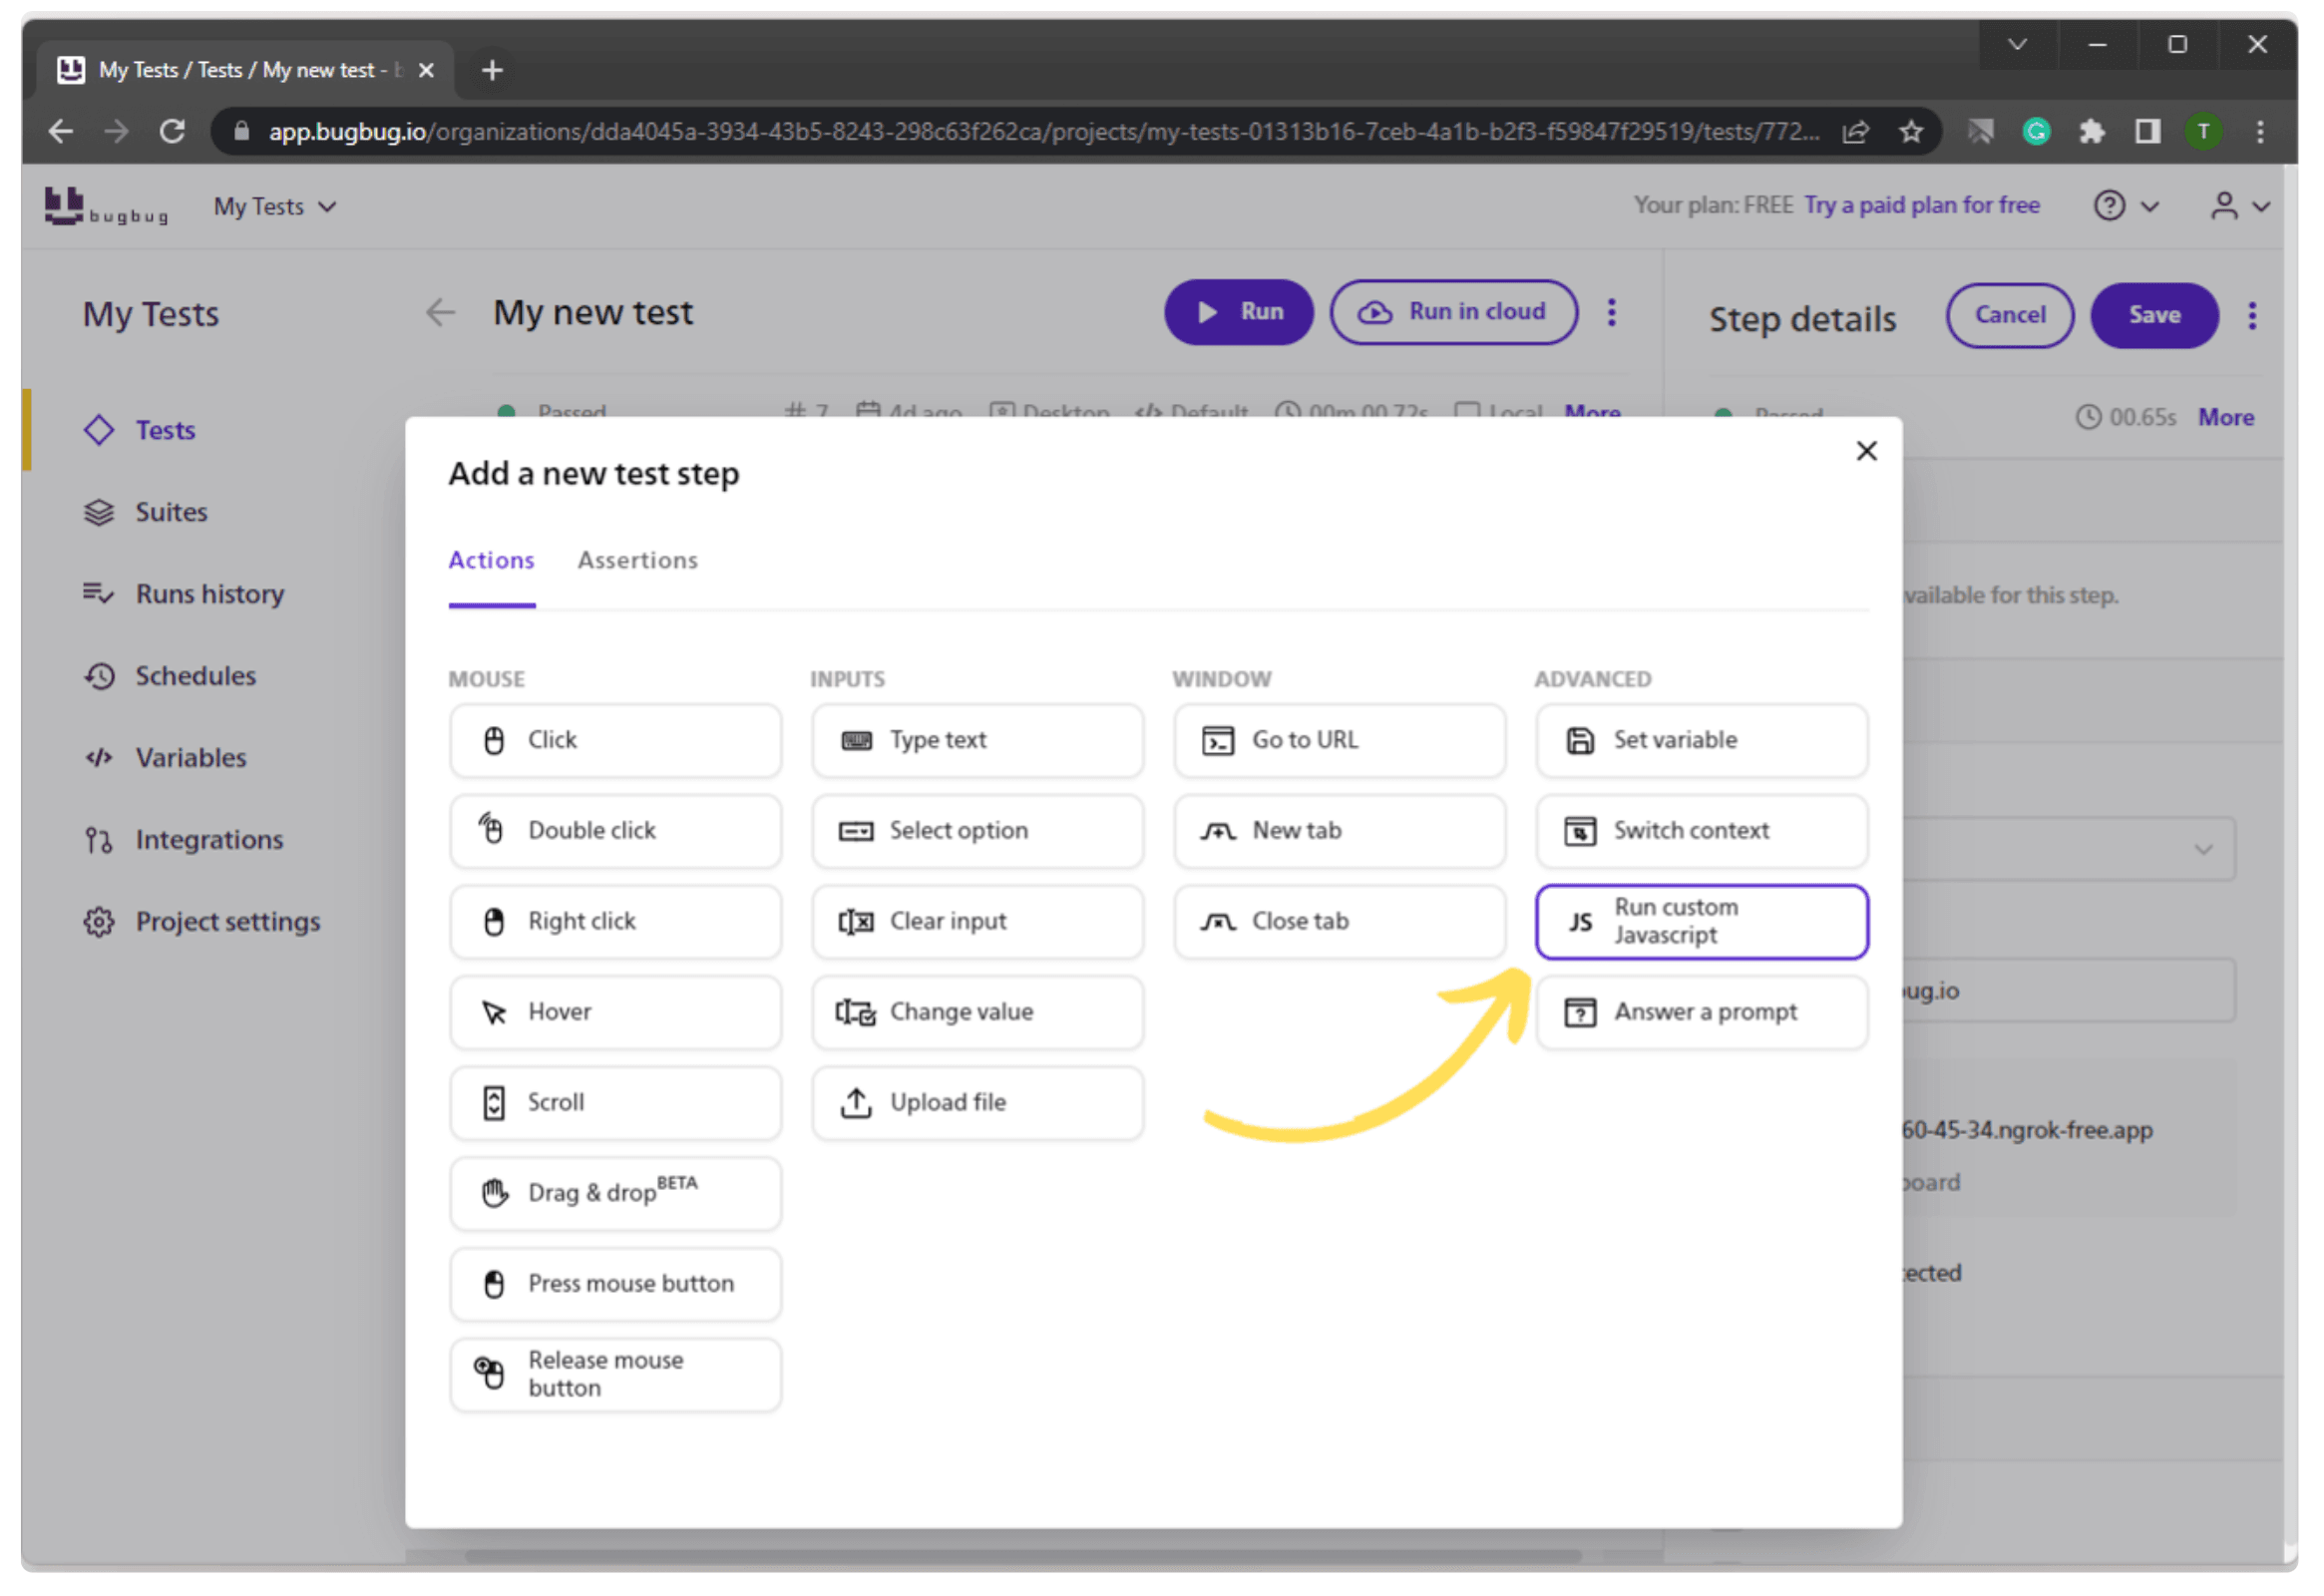
Task: Click More link in Step details panel
Action: coord(2225,418)
